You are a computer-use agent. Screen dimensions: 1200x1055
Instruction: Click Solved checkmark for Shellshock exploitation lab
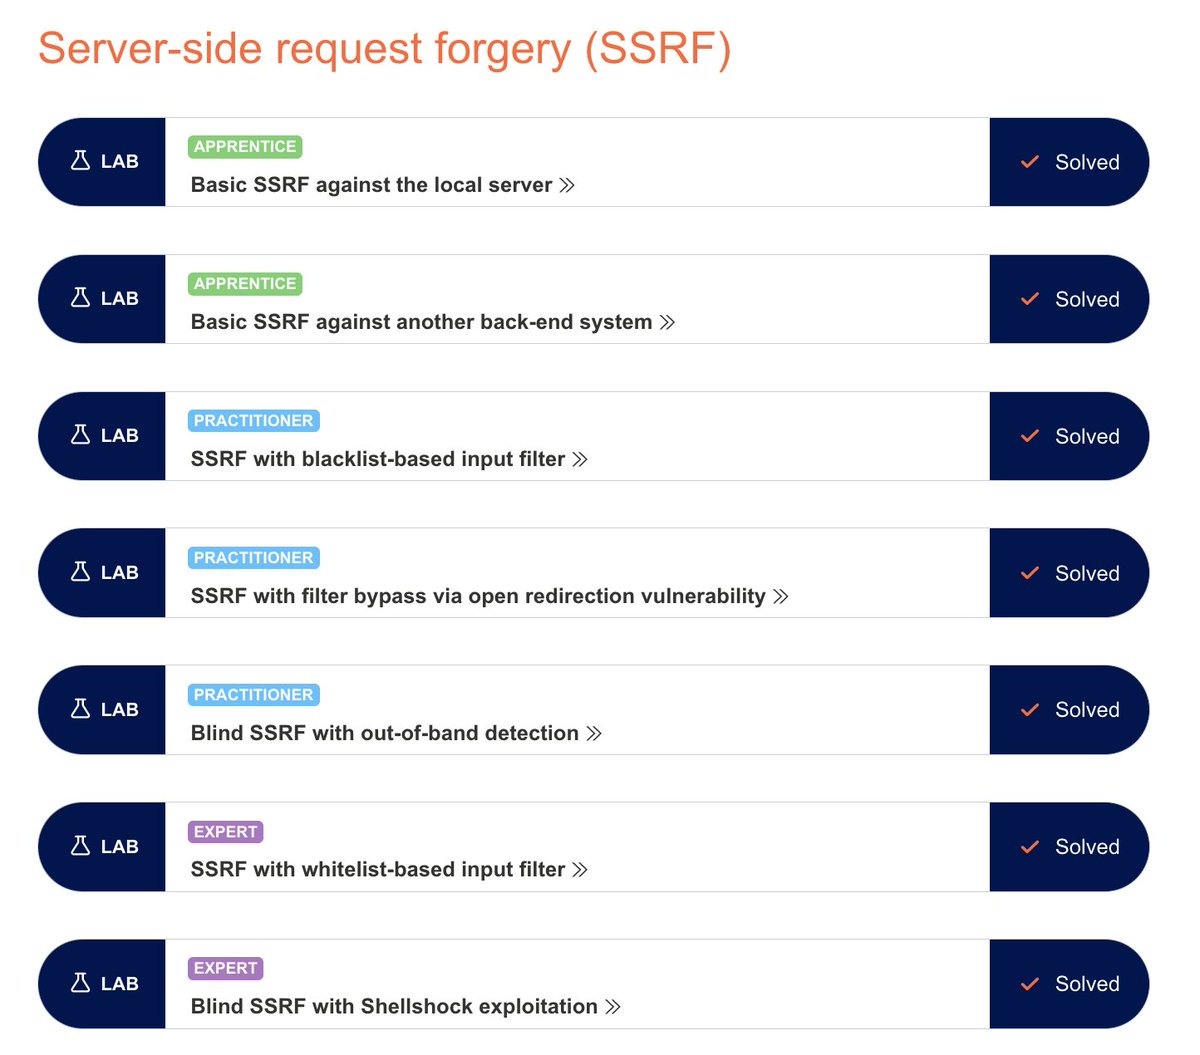(1030, 984)
